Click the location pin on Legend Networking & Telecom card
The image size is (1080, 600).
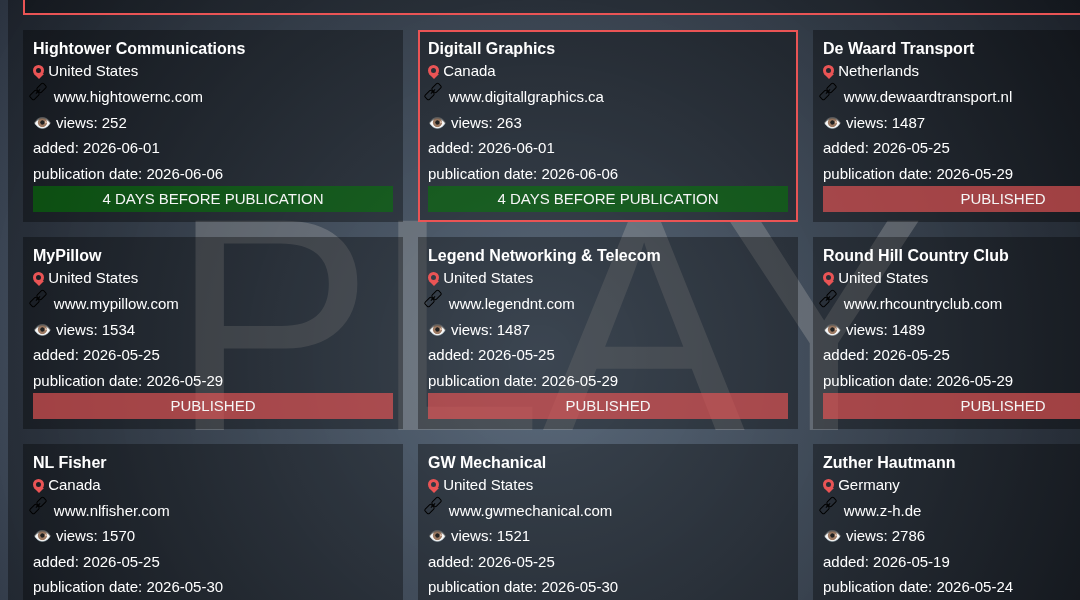[433, 279]
